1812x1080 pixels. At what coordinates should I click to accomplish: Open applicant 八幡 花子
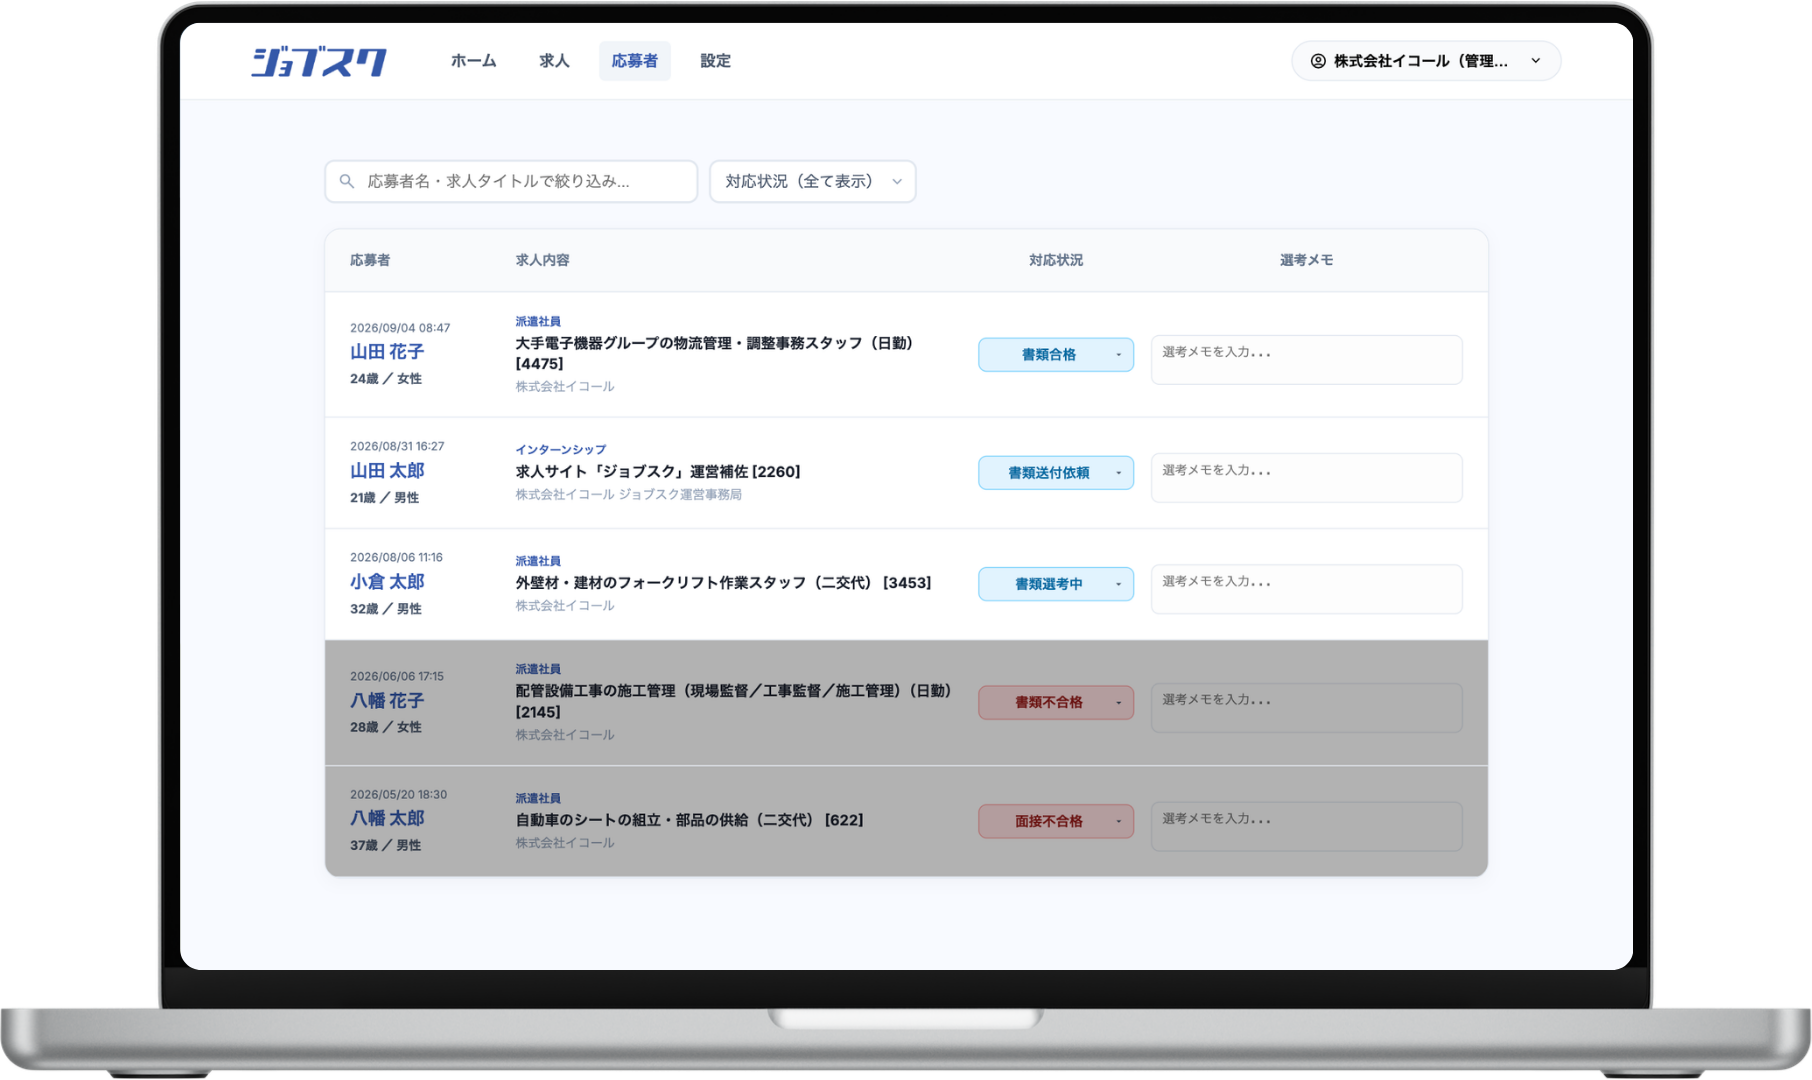click(387, 701)
